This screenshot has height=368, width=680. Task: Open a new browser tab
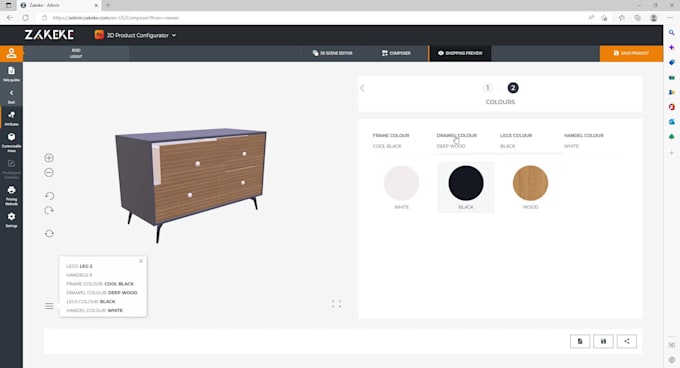(108, 5)
